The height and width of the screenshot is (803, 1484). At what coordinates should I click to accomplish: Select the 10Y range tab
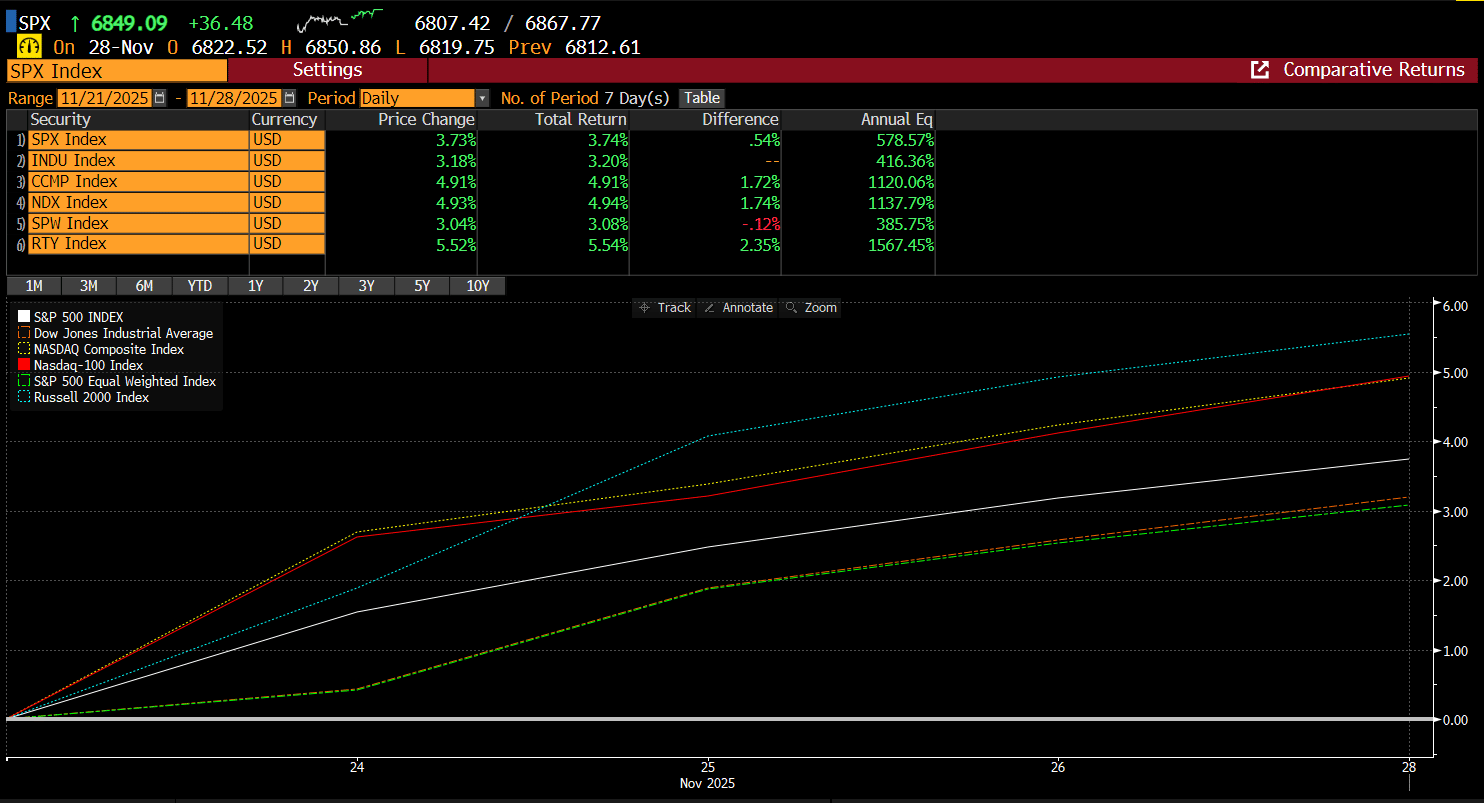478,286
